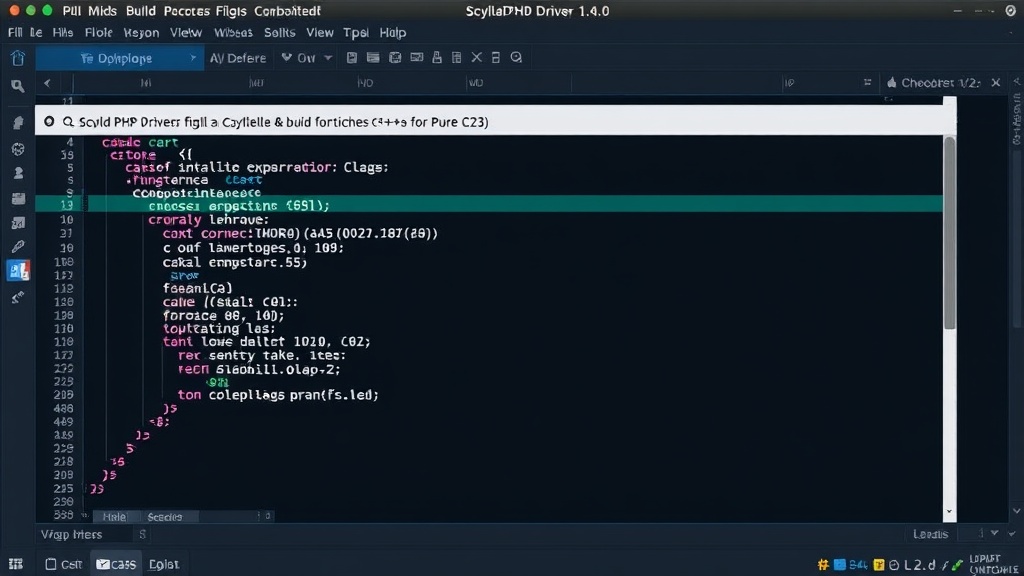Click the AV Defere toolbar button
This screenshot has height=576, width=1024.
click(x=238, y=58)
